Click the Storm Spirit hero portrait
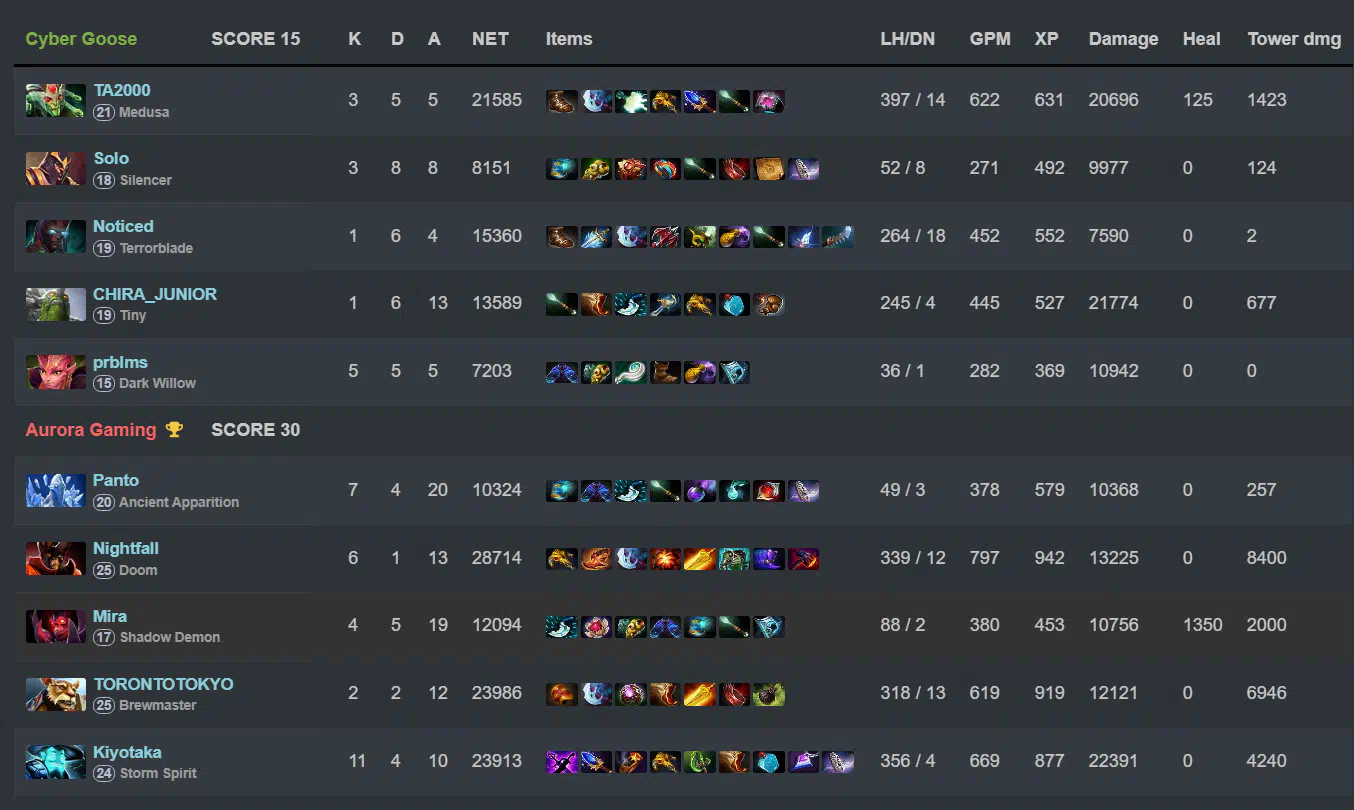The width and height of the screenshot is (1354, 810). click(x=55, y=762)
